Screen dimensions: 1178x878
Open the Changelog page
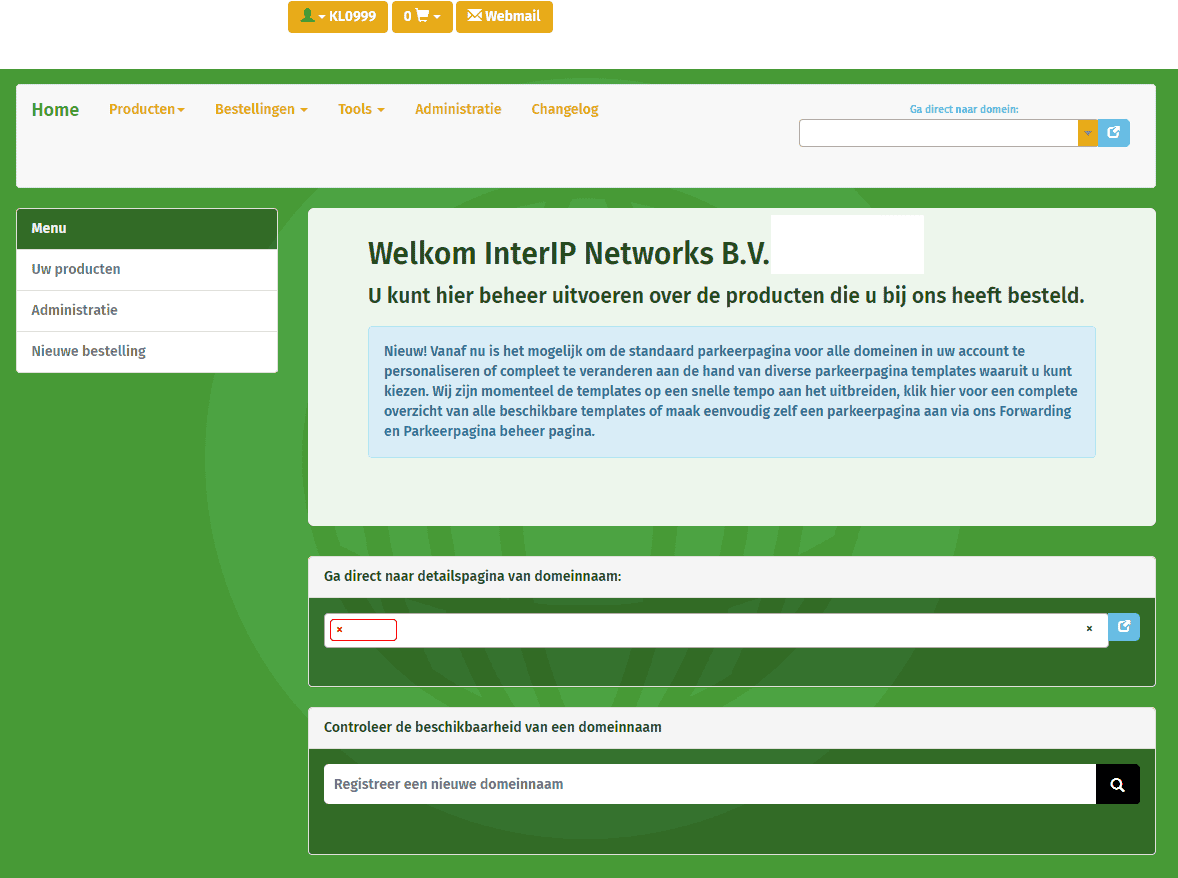pyautogui.click(x=564, y=109)
